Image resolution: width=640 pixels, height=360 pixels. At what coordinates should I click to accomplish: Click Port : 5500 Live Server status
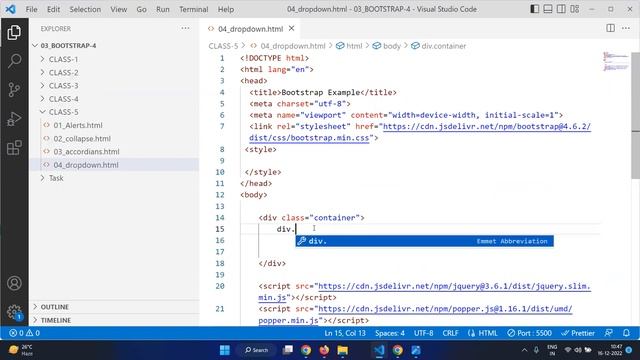[529, 333]
